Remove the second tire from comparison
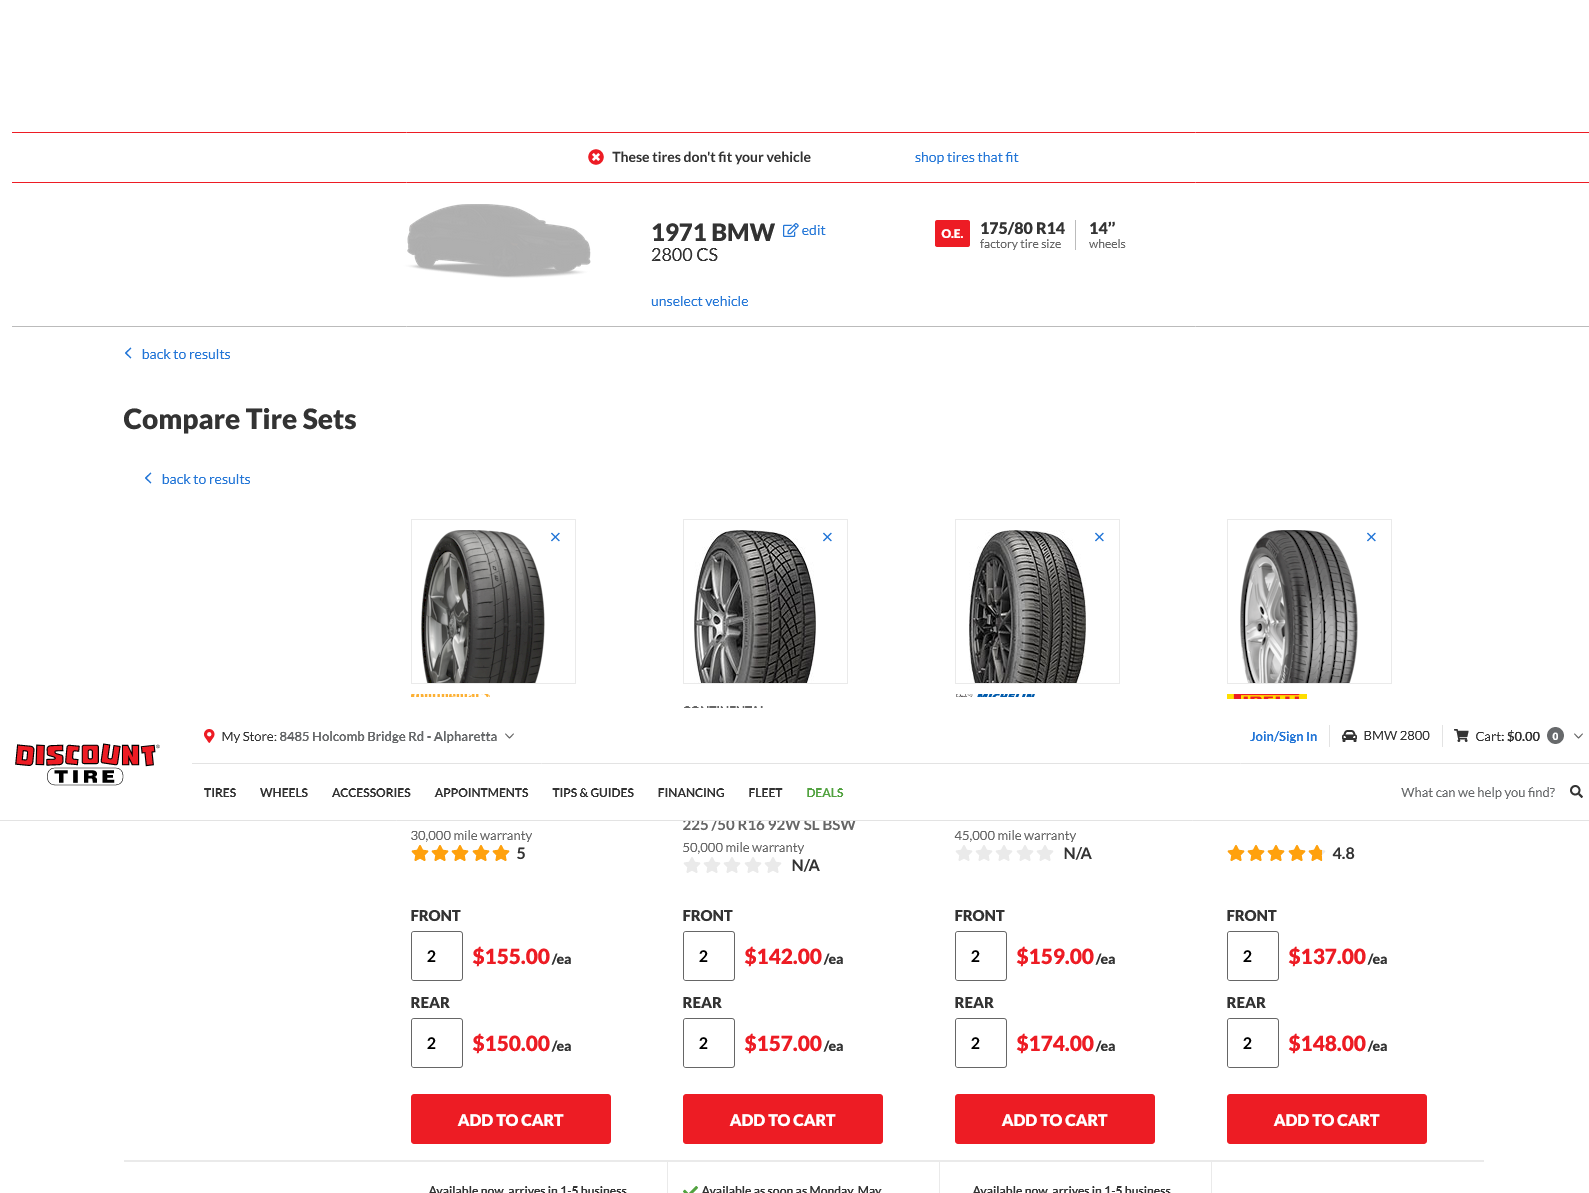The height and width of the screenshot is (1193, 1589). (x=827, y=537)
